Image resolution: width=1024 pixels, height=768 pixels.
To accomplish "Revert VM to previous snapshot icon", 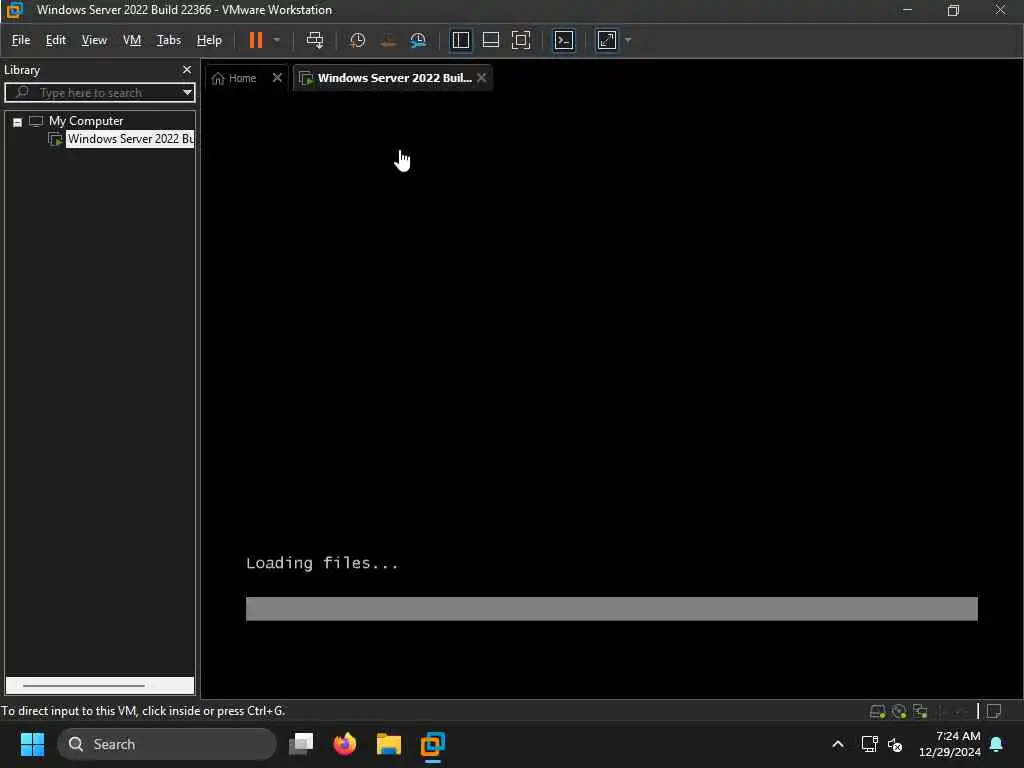I will coord(388,40).
